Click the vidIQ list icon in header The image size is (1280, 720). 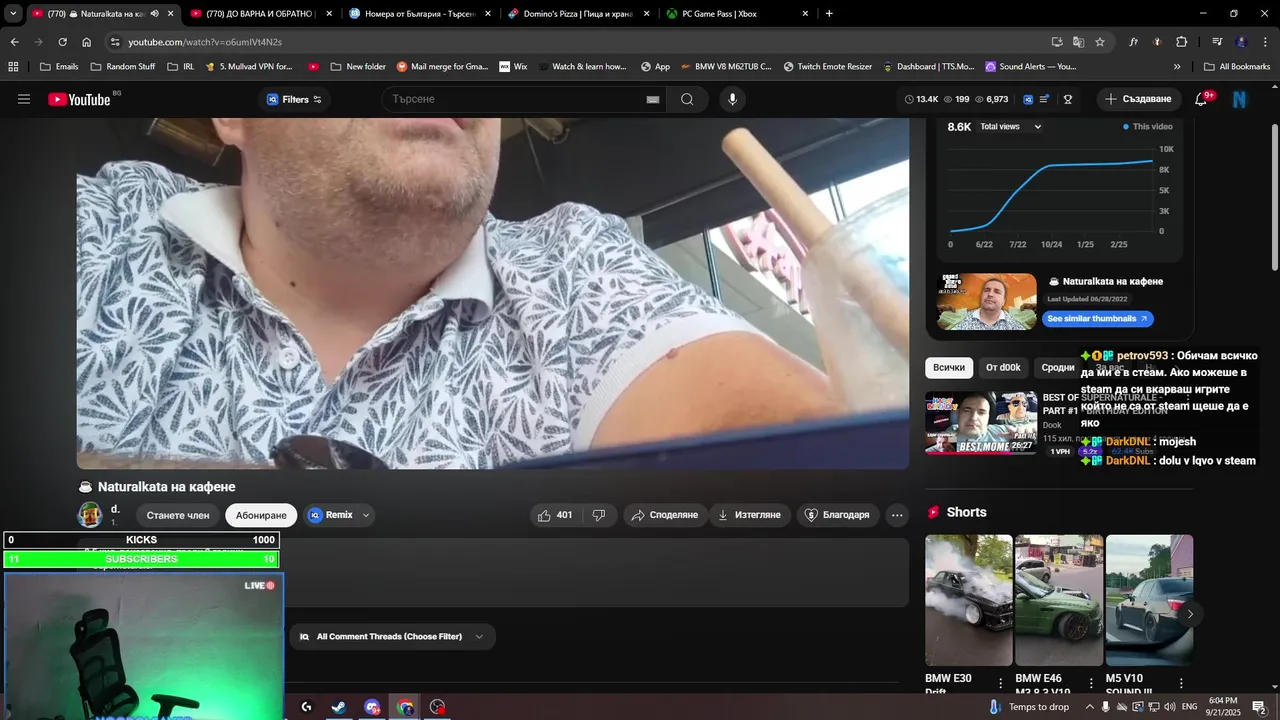tap(1044, 99)
